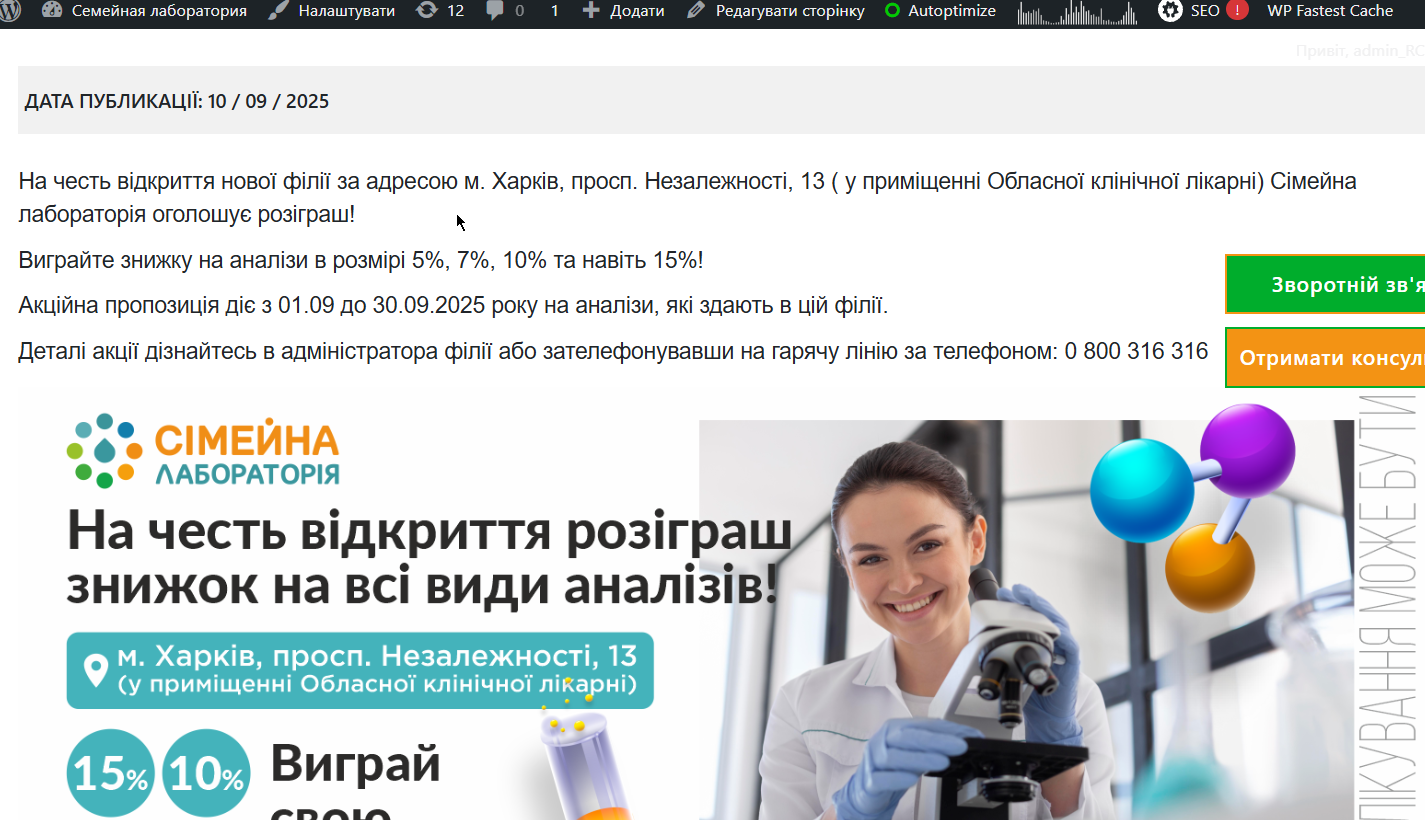Image resolution: width=1425 pixels, height=820 pixels.
Task: Open the Семейная лаборатория site menu
Action: 145,11
